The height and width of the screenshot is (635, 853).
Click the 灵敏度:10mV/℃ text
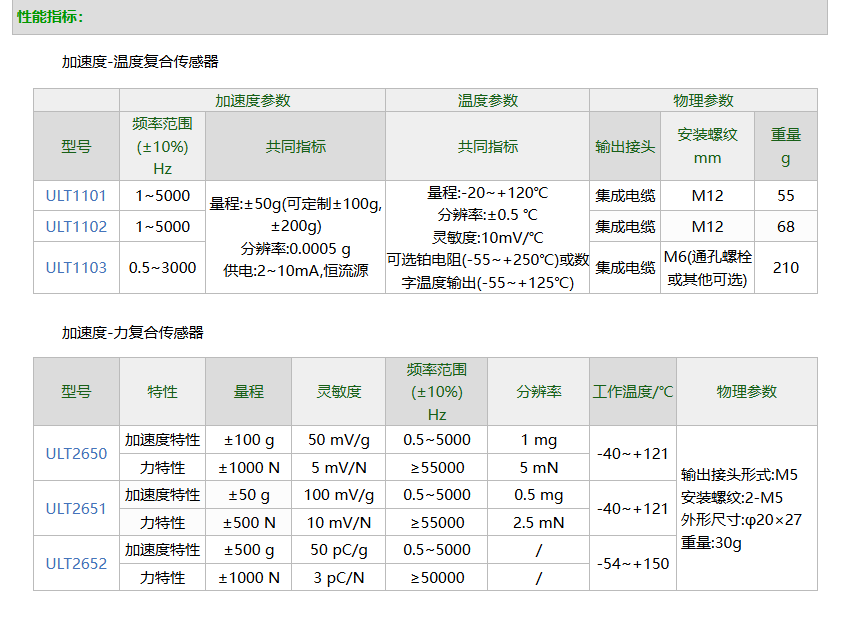pos(487,238)
